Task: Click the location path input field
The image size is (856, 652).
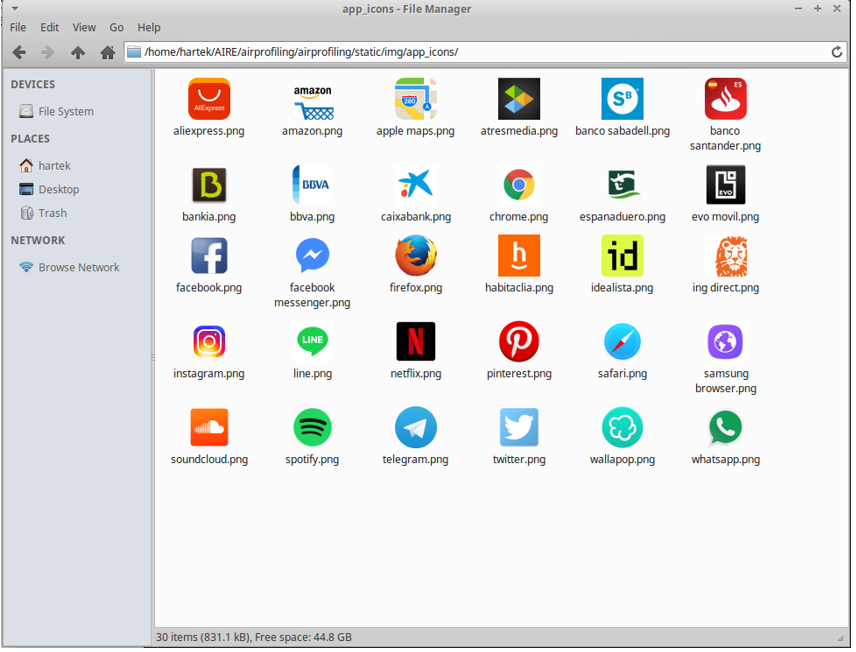Action: 480,52
